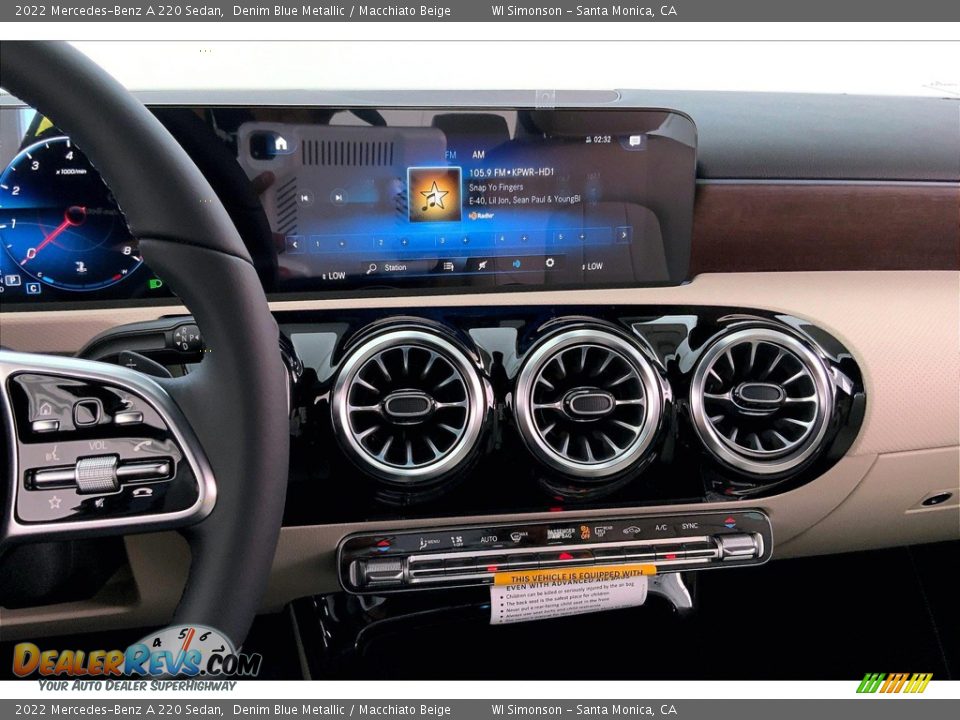Viewport: 960px width, 720px height.
Task: Toggle the climate SYNC button
Action: coord(690,526)
